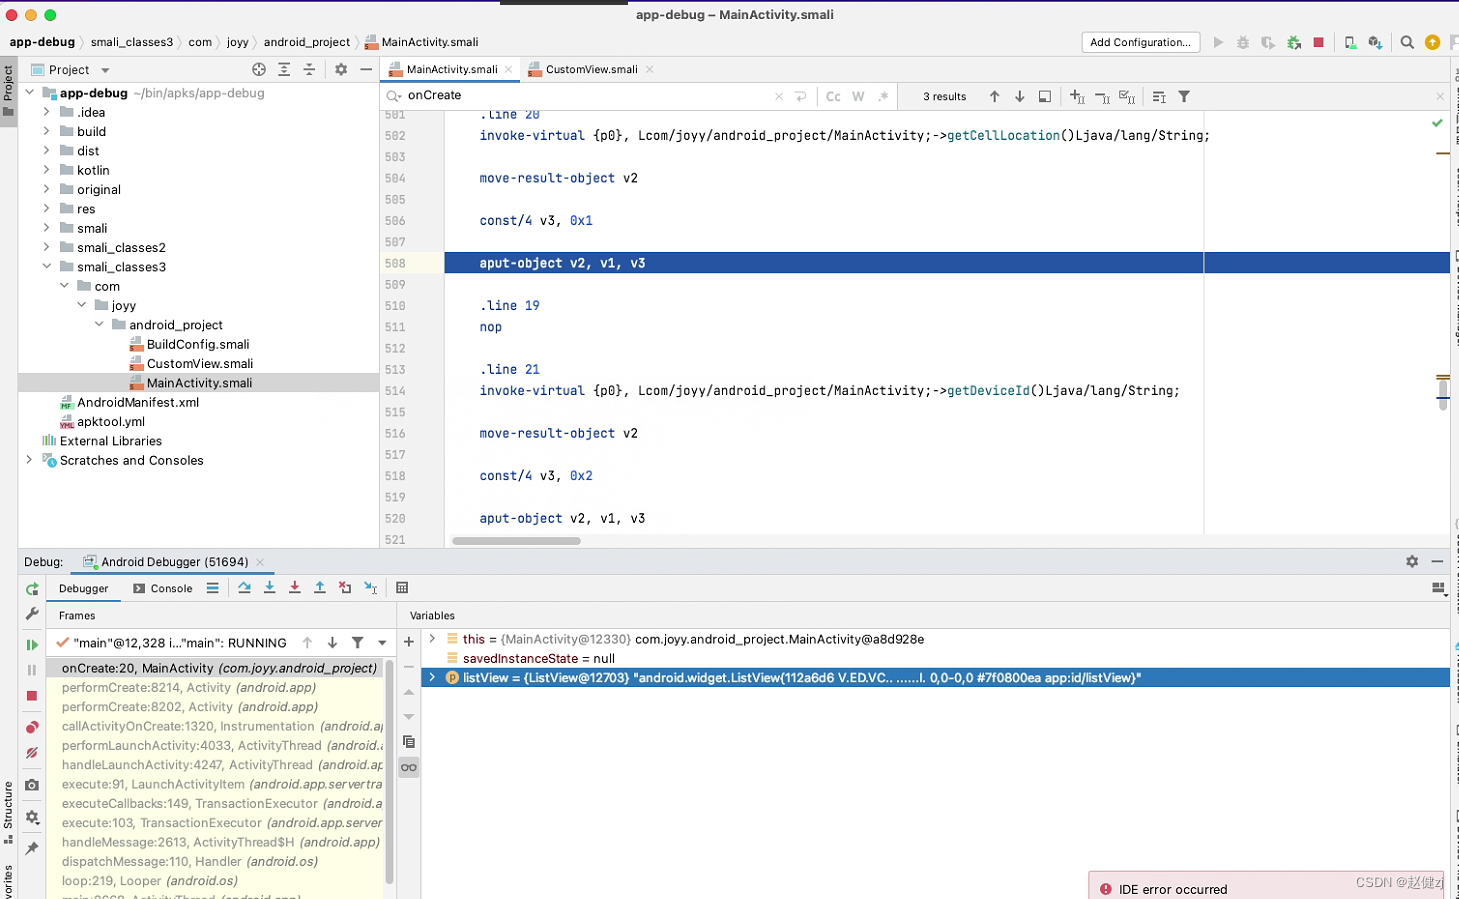This screenshot has width=1459, height=899.
Task: Click Attach Debugger to Android Process icon
Action: 1294,42
